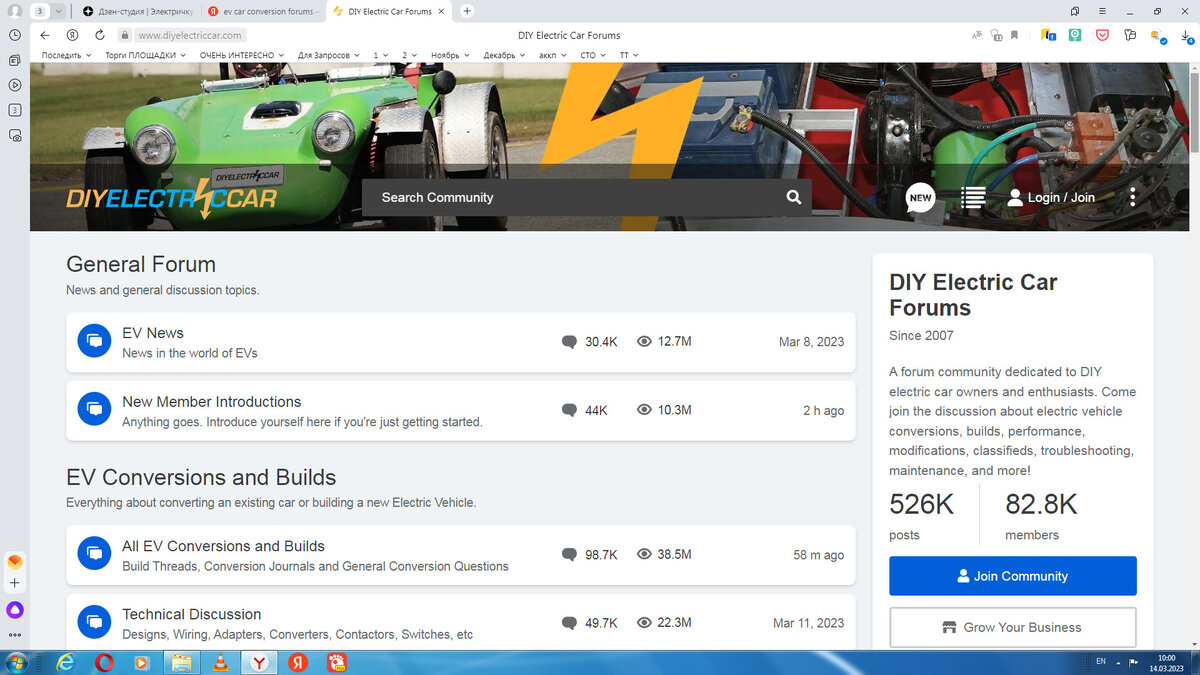Click the translate page icon in address bar
This screenshot has width=1200, height=675.
(x=977, y=35)
